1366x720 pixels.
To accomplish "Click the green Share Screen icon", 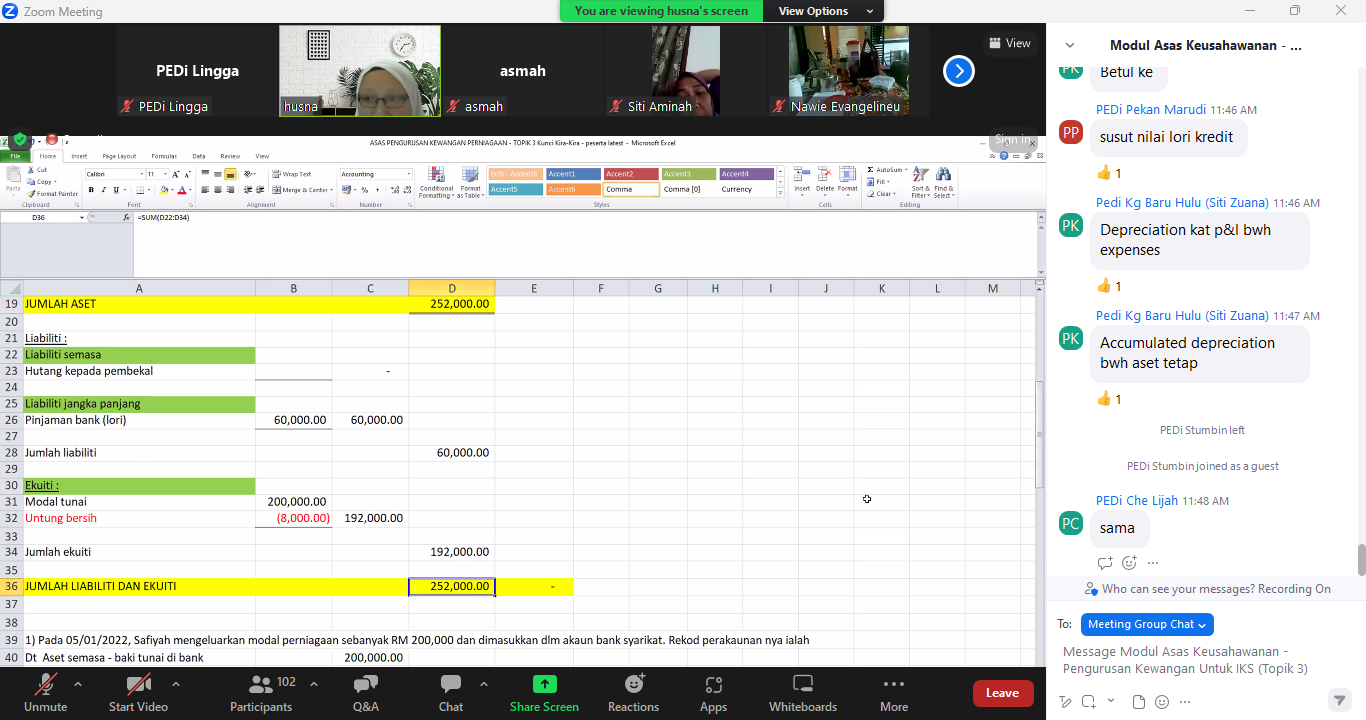I will (544, 684).
